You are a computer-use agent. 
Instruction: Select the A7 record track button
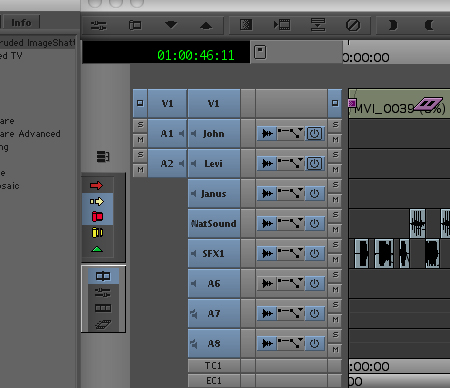point(214,313)
